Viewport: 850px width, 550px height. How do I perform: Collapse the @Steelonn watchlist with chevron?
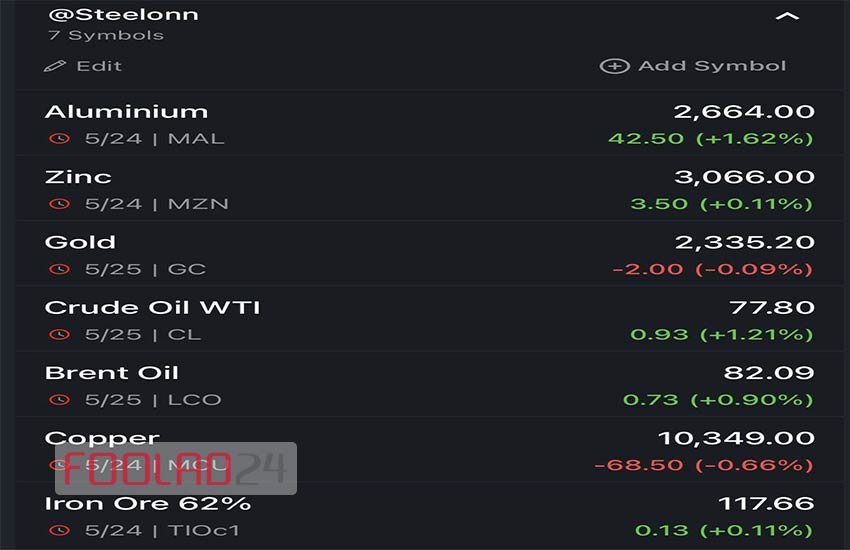[787, 16]
